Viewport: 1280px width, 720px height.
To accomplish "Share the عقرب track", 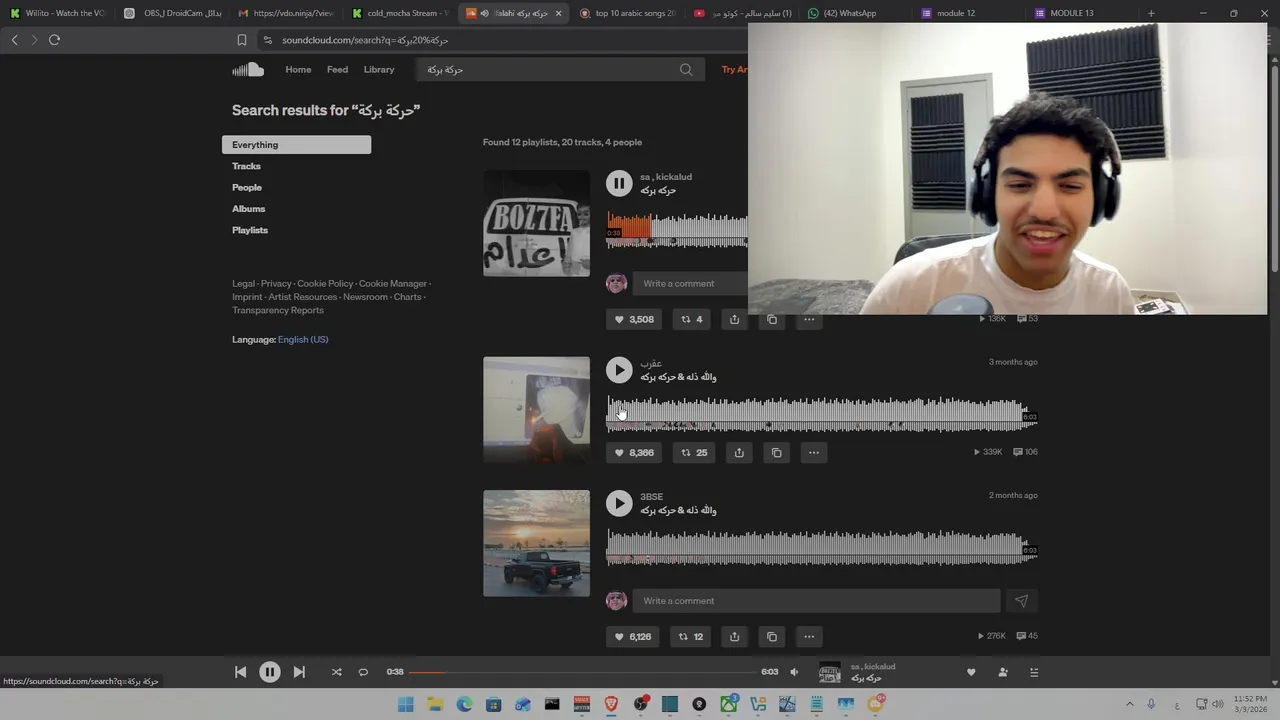I will pos(739,452).
